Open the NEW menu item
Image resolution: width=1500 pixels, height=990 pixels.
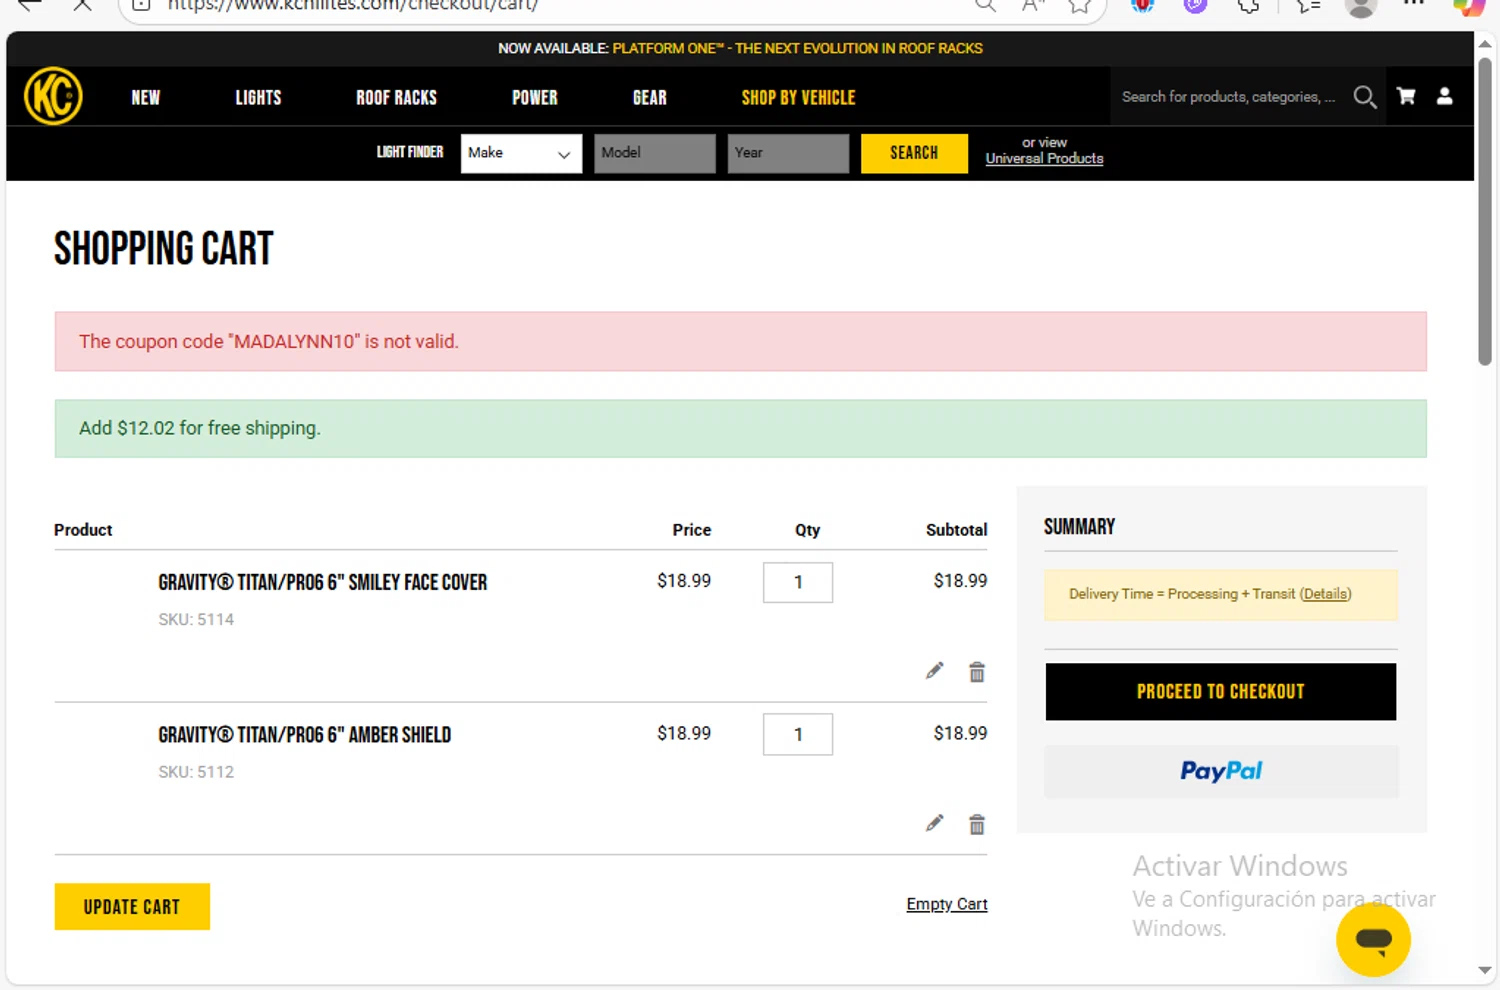(146, 98)
